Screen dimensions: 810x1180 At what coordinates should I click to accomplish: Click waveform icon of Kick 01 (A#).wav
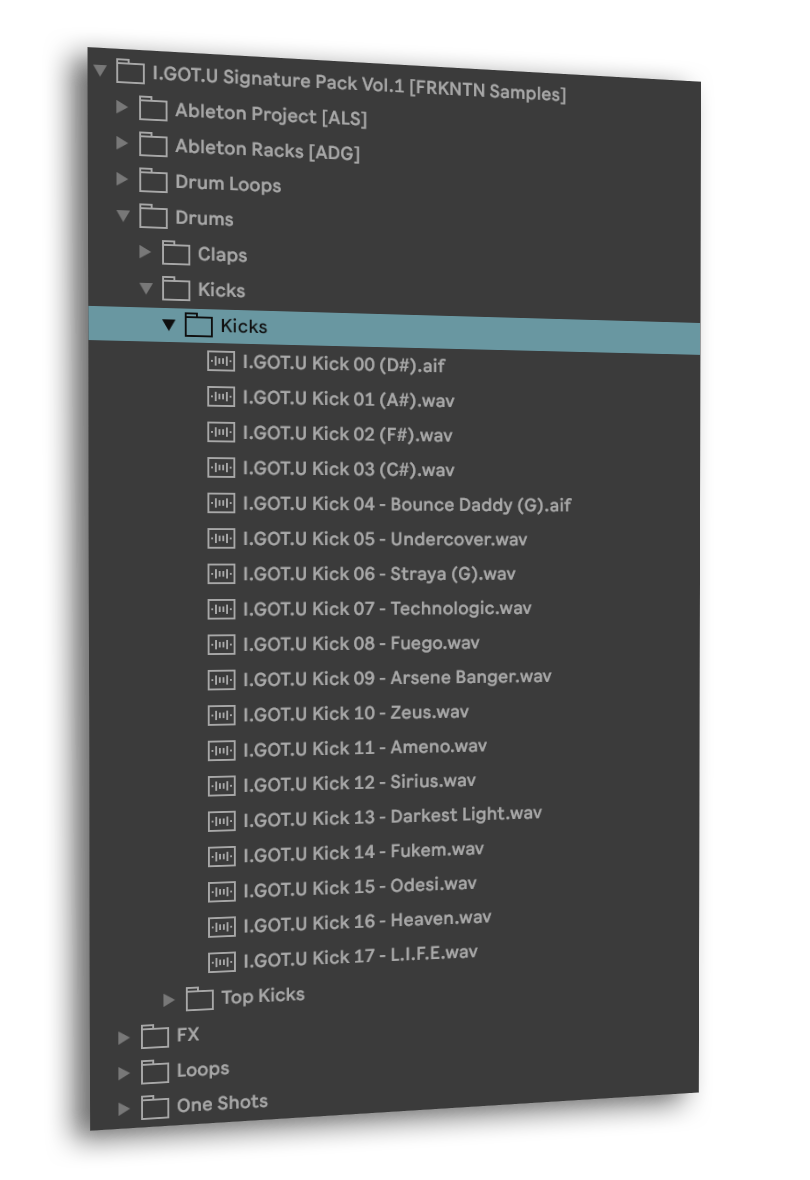click(x=221, y=397)
